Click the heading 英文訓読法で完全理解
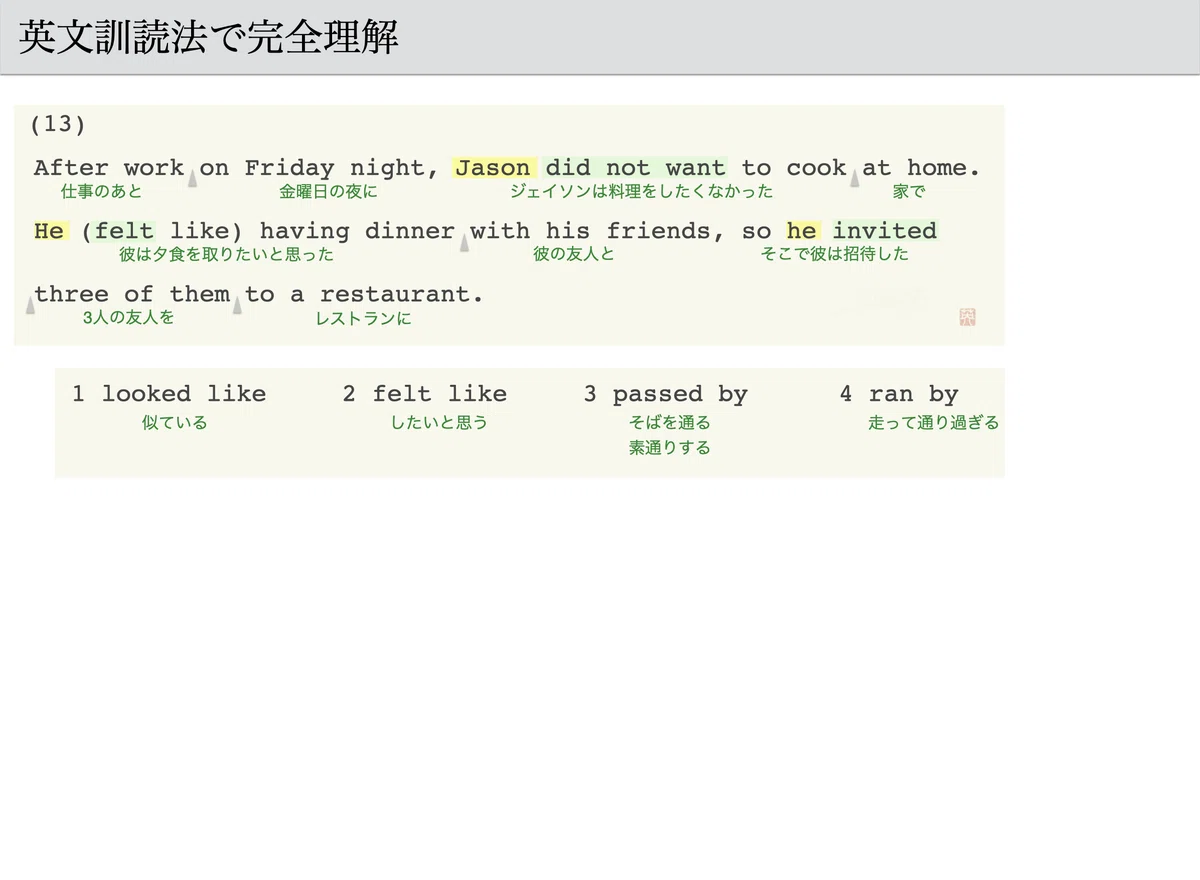The image size is (1200, 880). [x=209, y=37]
